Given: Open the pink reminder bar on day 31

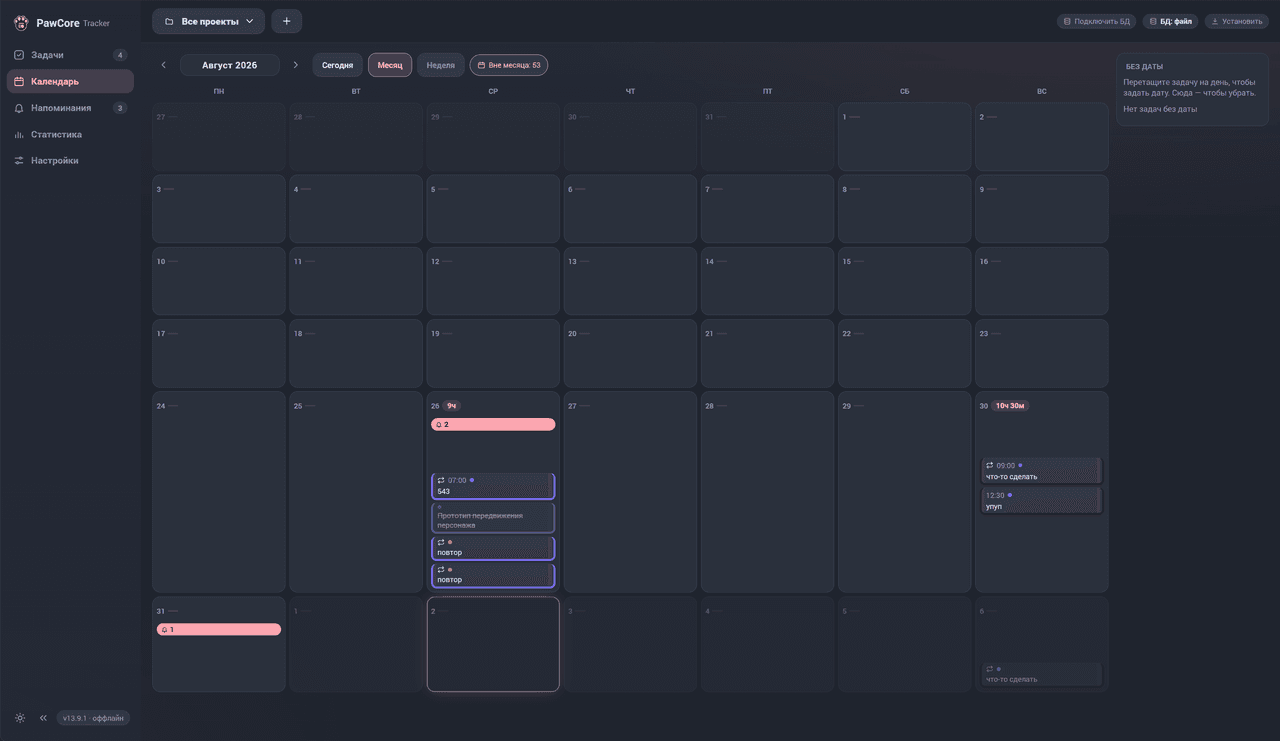Looking at the screenshot, I should point(219,630).
